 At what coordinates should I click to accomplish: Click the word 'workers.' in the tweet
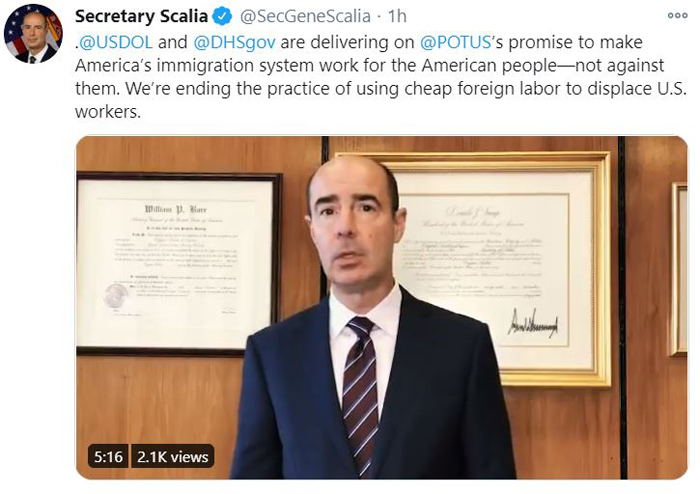(x=108, y=112)
